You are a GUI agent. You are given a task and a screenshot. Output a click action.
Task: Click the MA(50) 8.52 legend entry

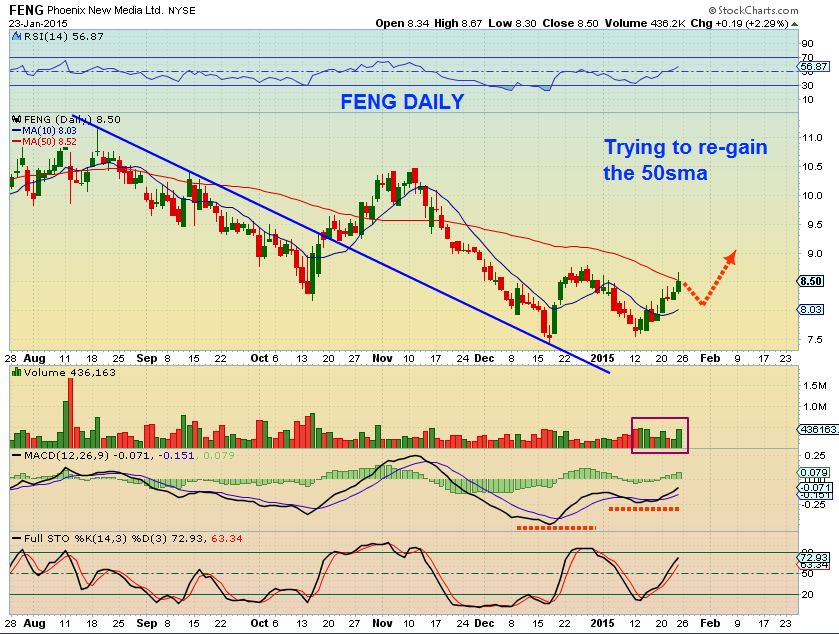point(49,142)
